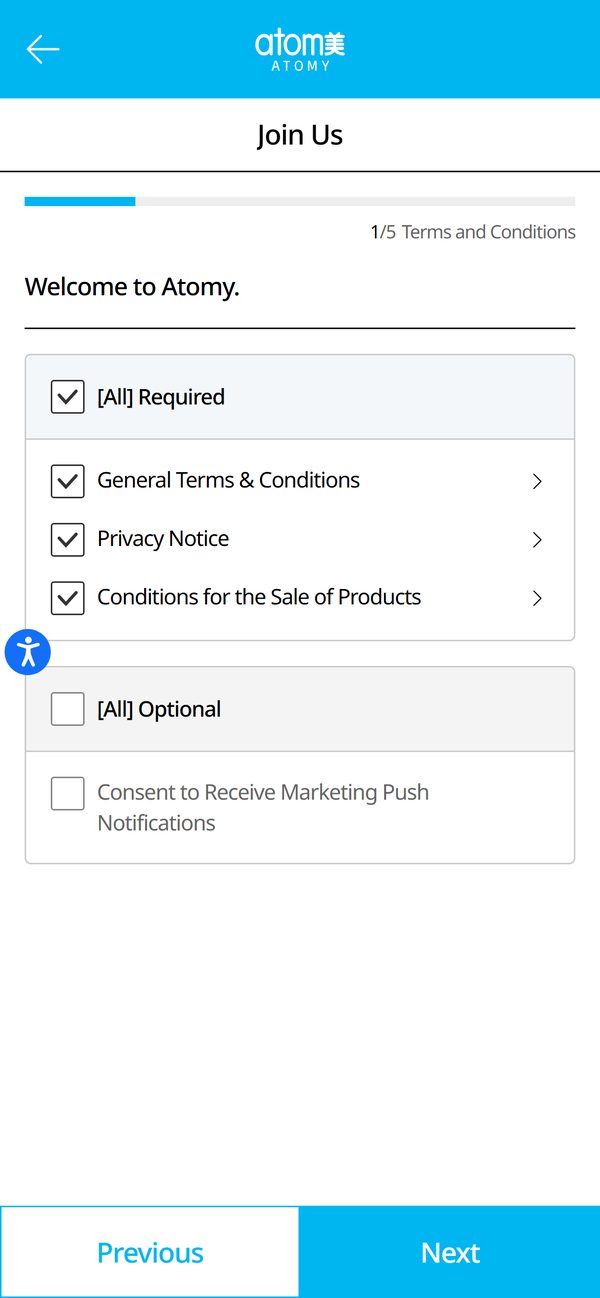Open Conditions for the Sale of Products text
This screenshot has width=600, height=1298.
pyautogui.click(x=259, y=597)
